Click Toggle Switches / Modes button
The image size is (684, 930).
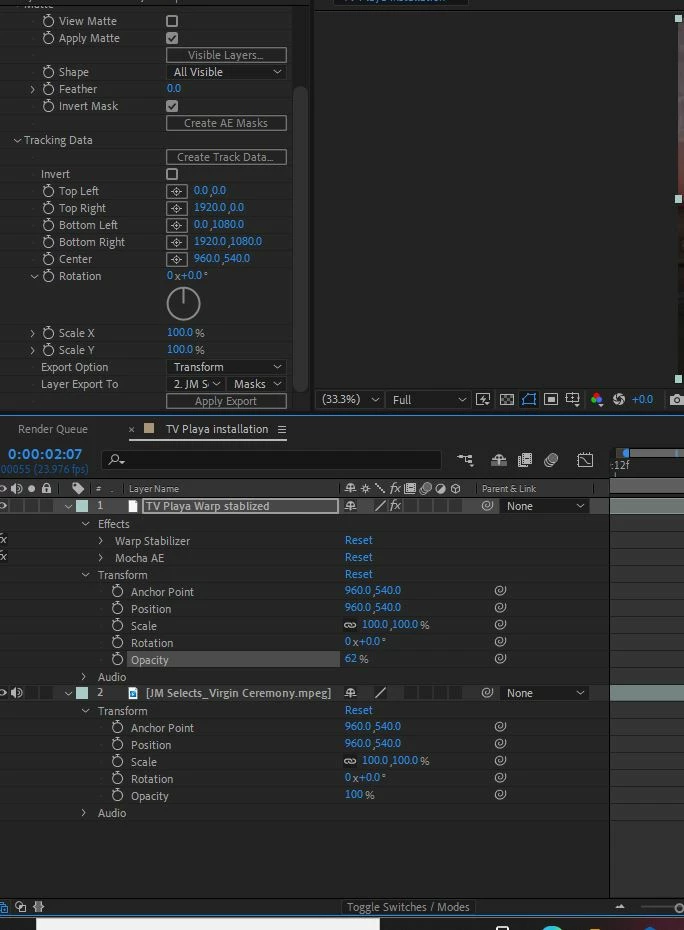[408, 907]
